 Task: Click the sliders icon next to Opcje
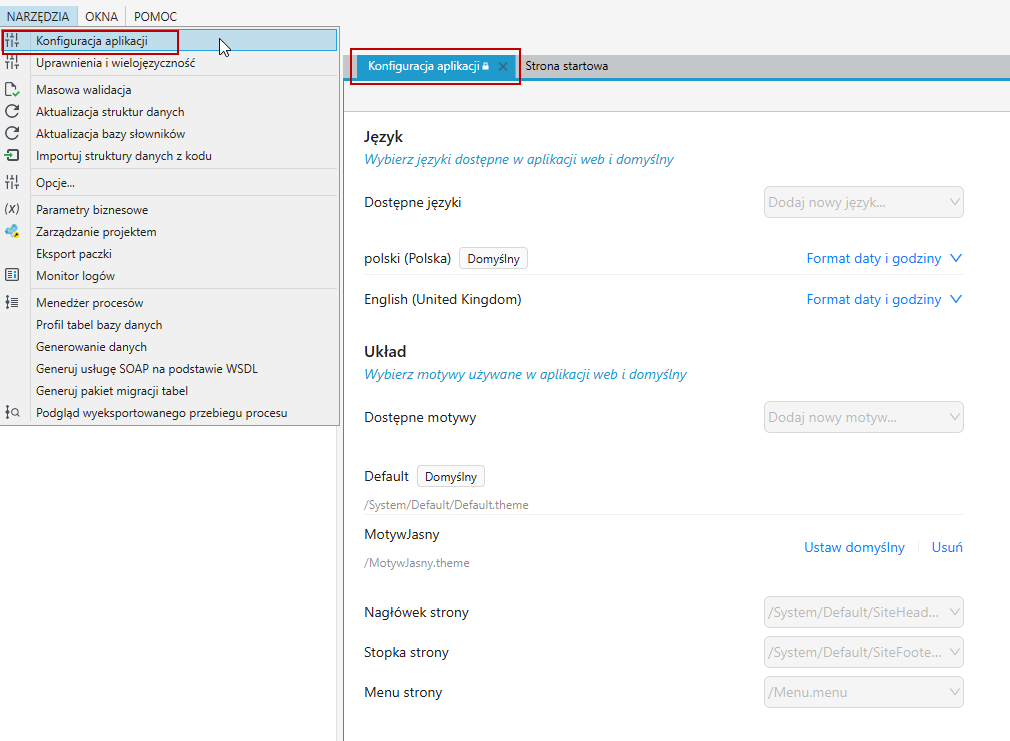(x=12, y=182)
